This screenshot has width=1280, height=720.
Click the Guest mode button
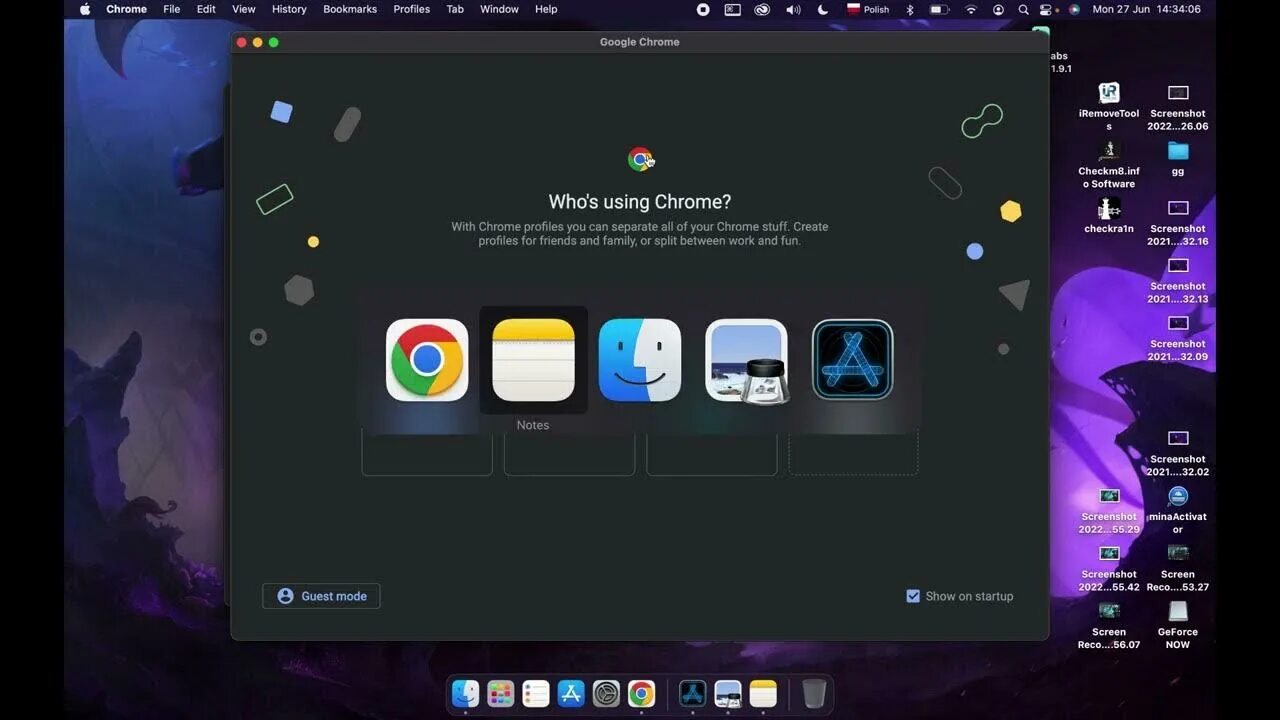tap(321, 596)
